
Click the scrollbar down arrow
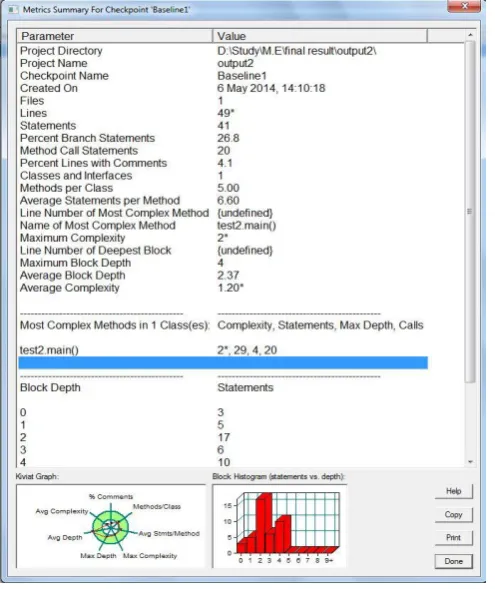pyautogui.click(x=470, y=462)
